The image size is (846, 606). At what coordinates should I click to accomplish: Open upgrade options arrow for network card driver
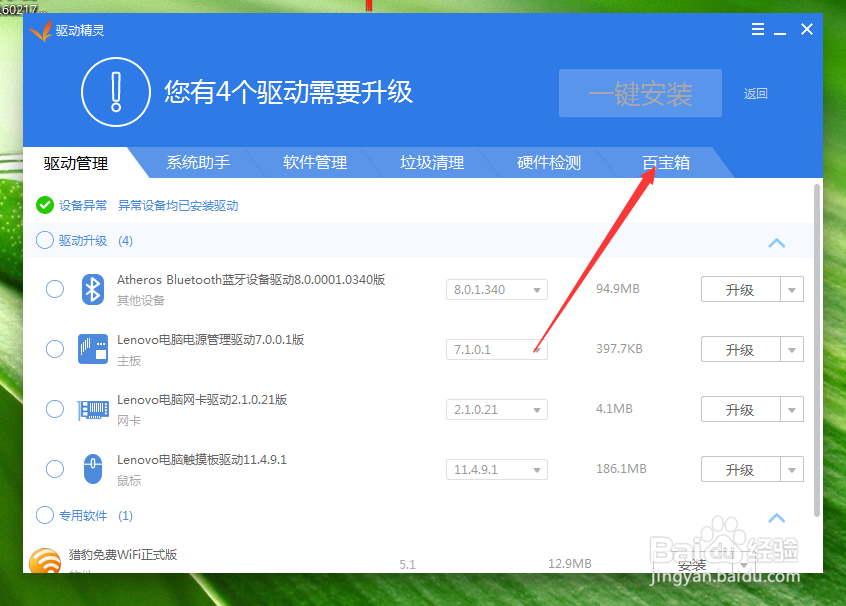792,410
